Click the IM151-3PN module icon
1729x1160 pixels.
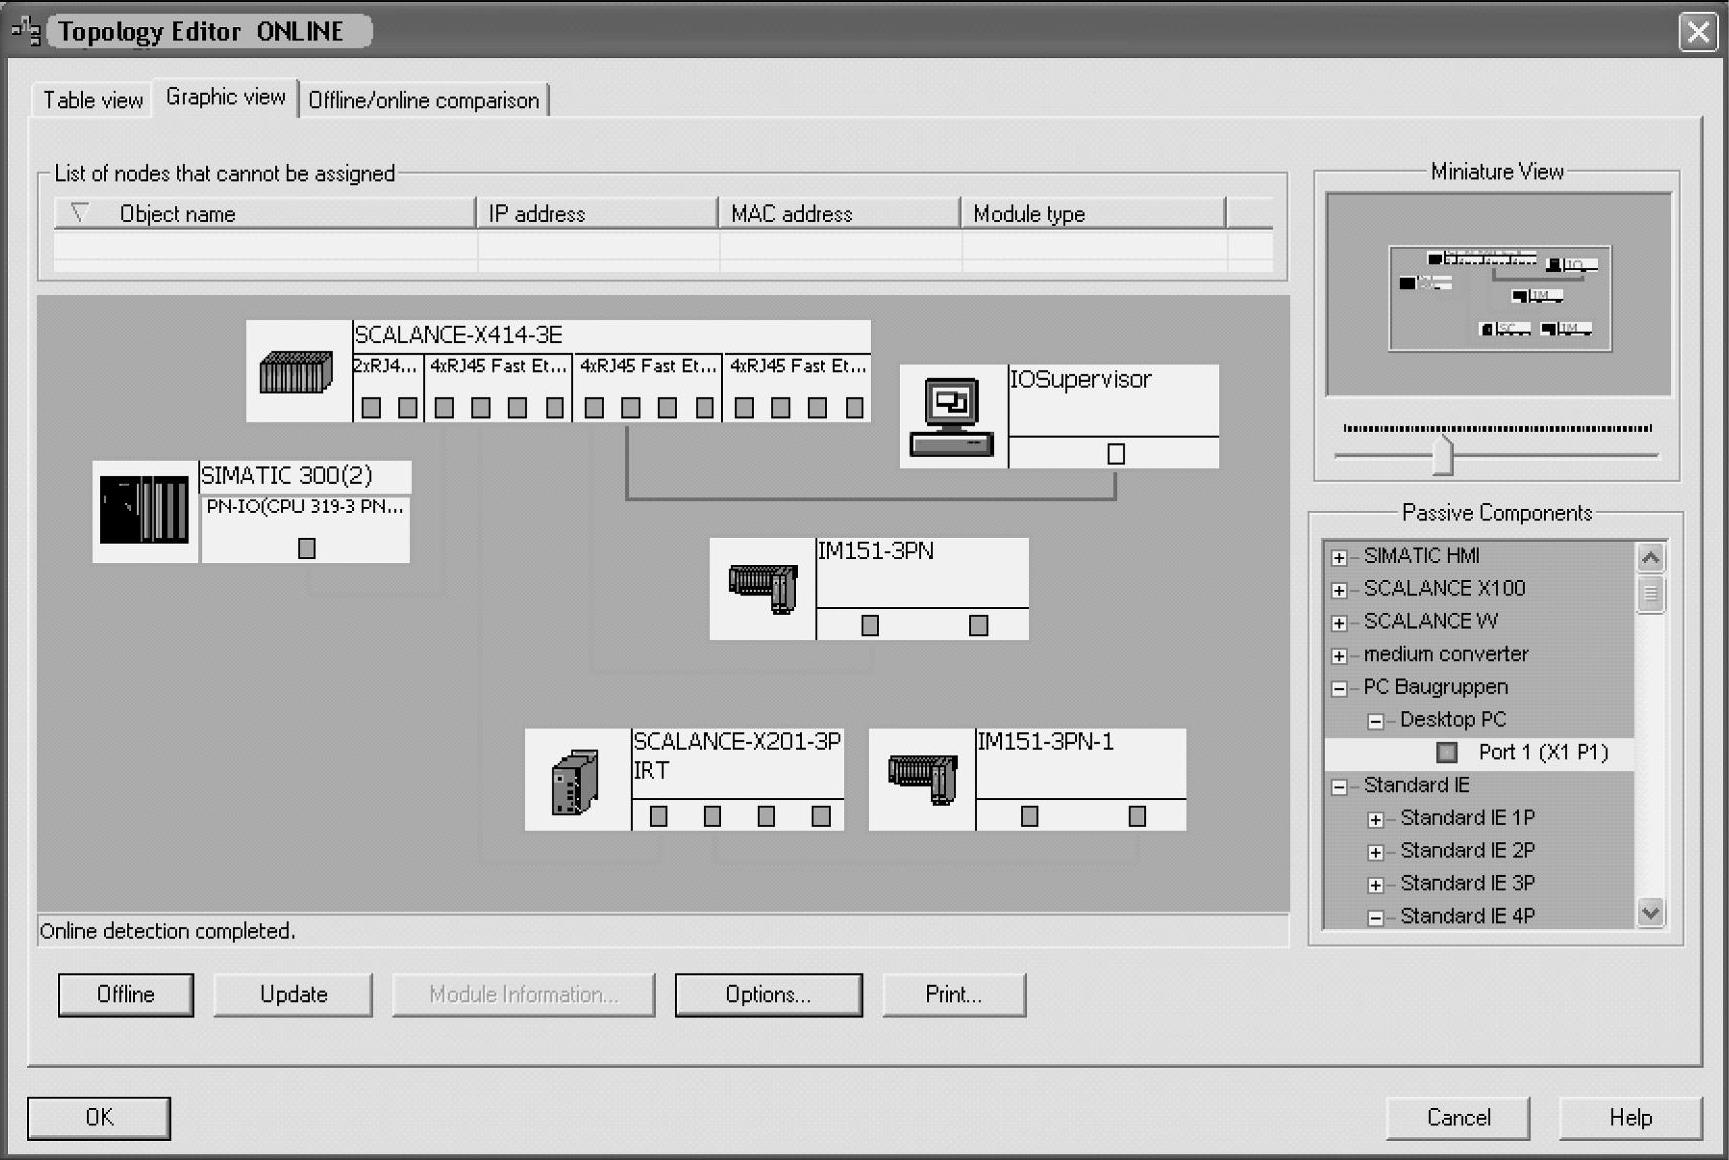762,589
